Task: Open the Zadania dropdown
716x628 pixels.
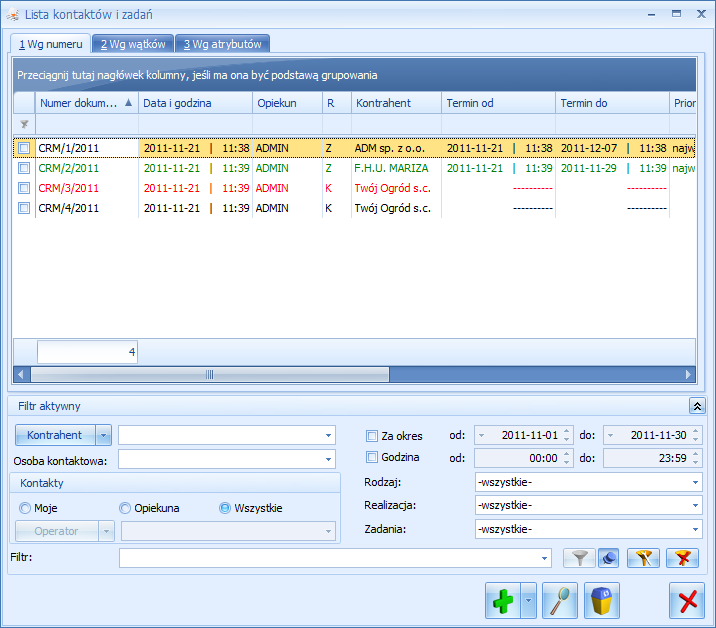Action: coord(695,529)
